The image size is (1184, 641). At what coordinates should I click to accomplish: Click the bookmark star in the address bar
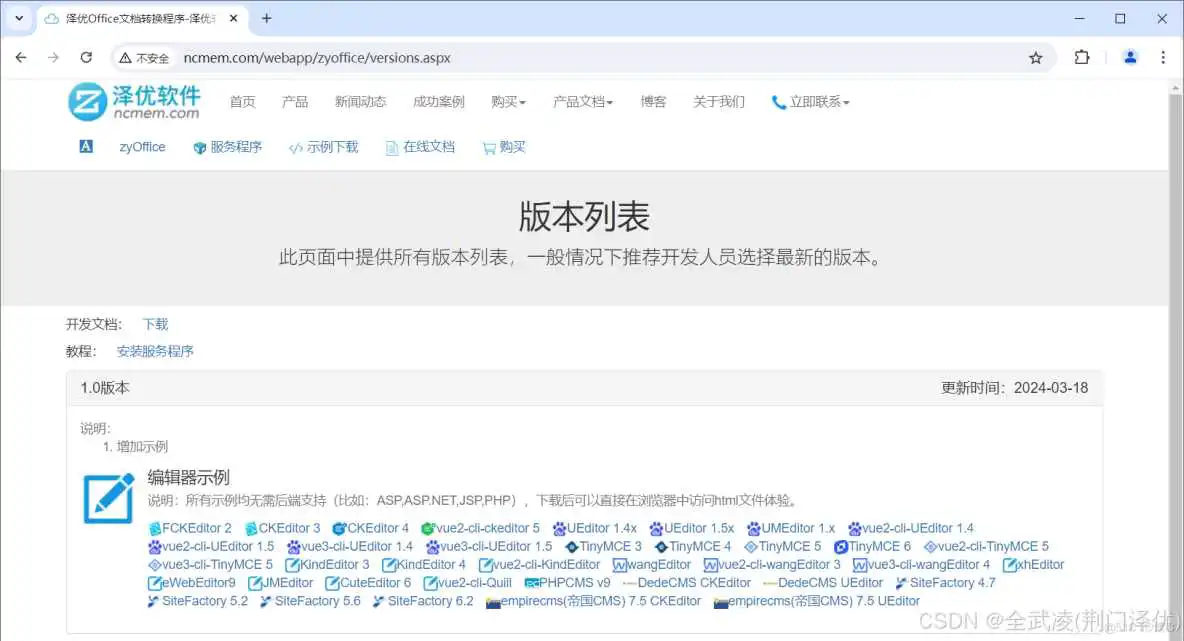tap(1036, 58)
